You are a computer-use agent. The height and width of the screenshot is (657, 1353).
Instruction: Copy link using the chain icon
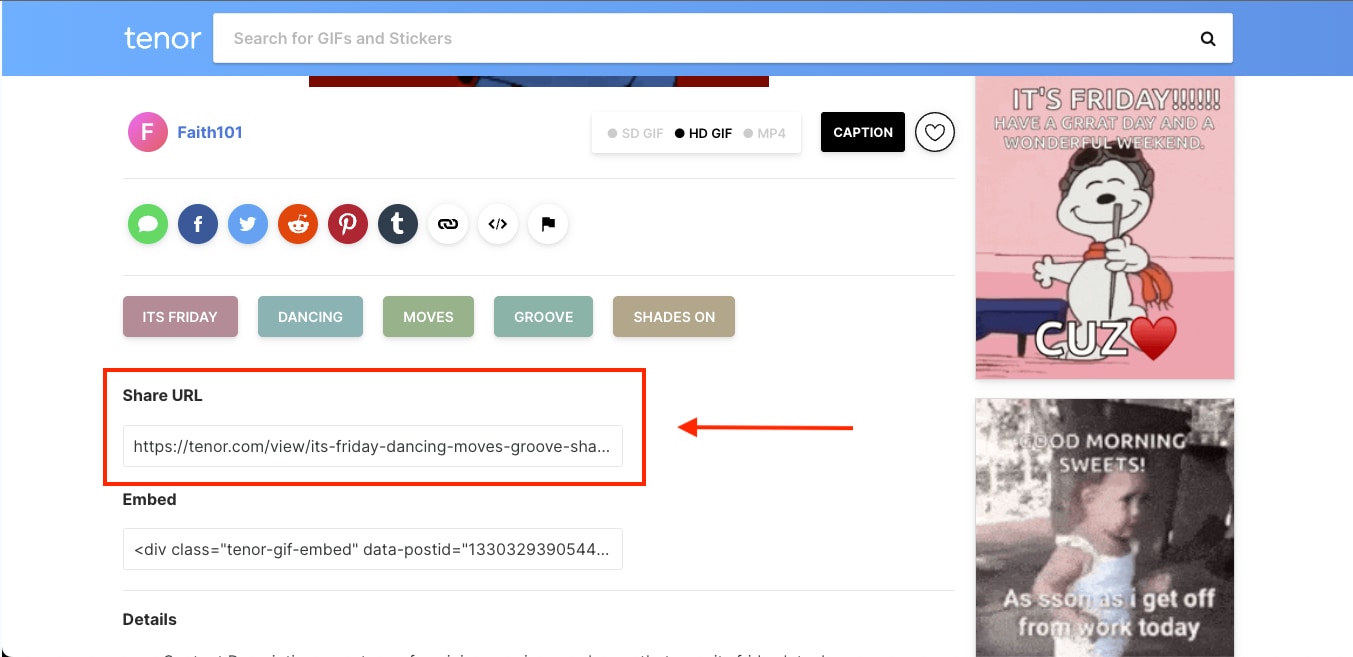click(448, 225)
